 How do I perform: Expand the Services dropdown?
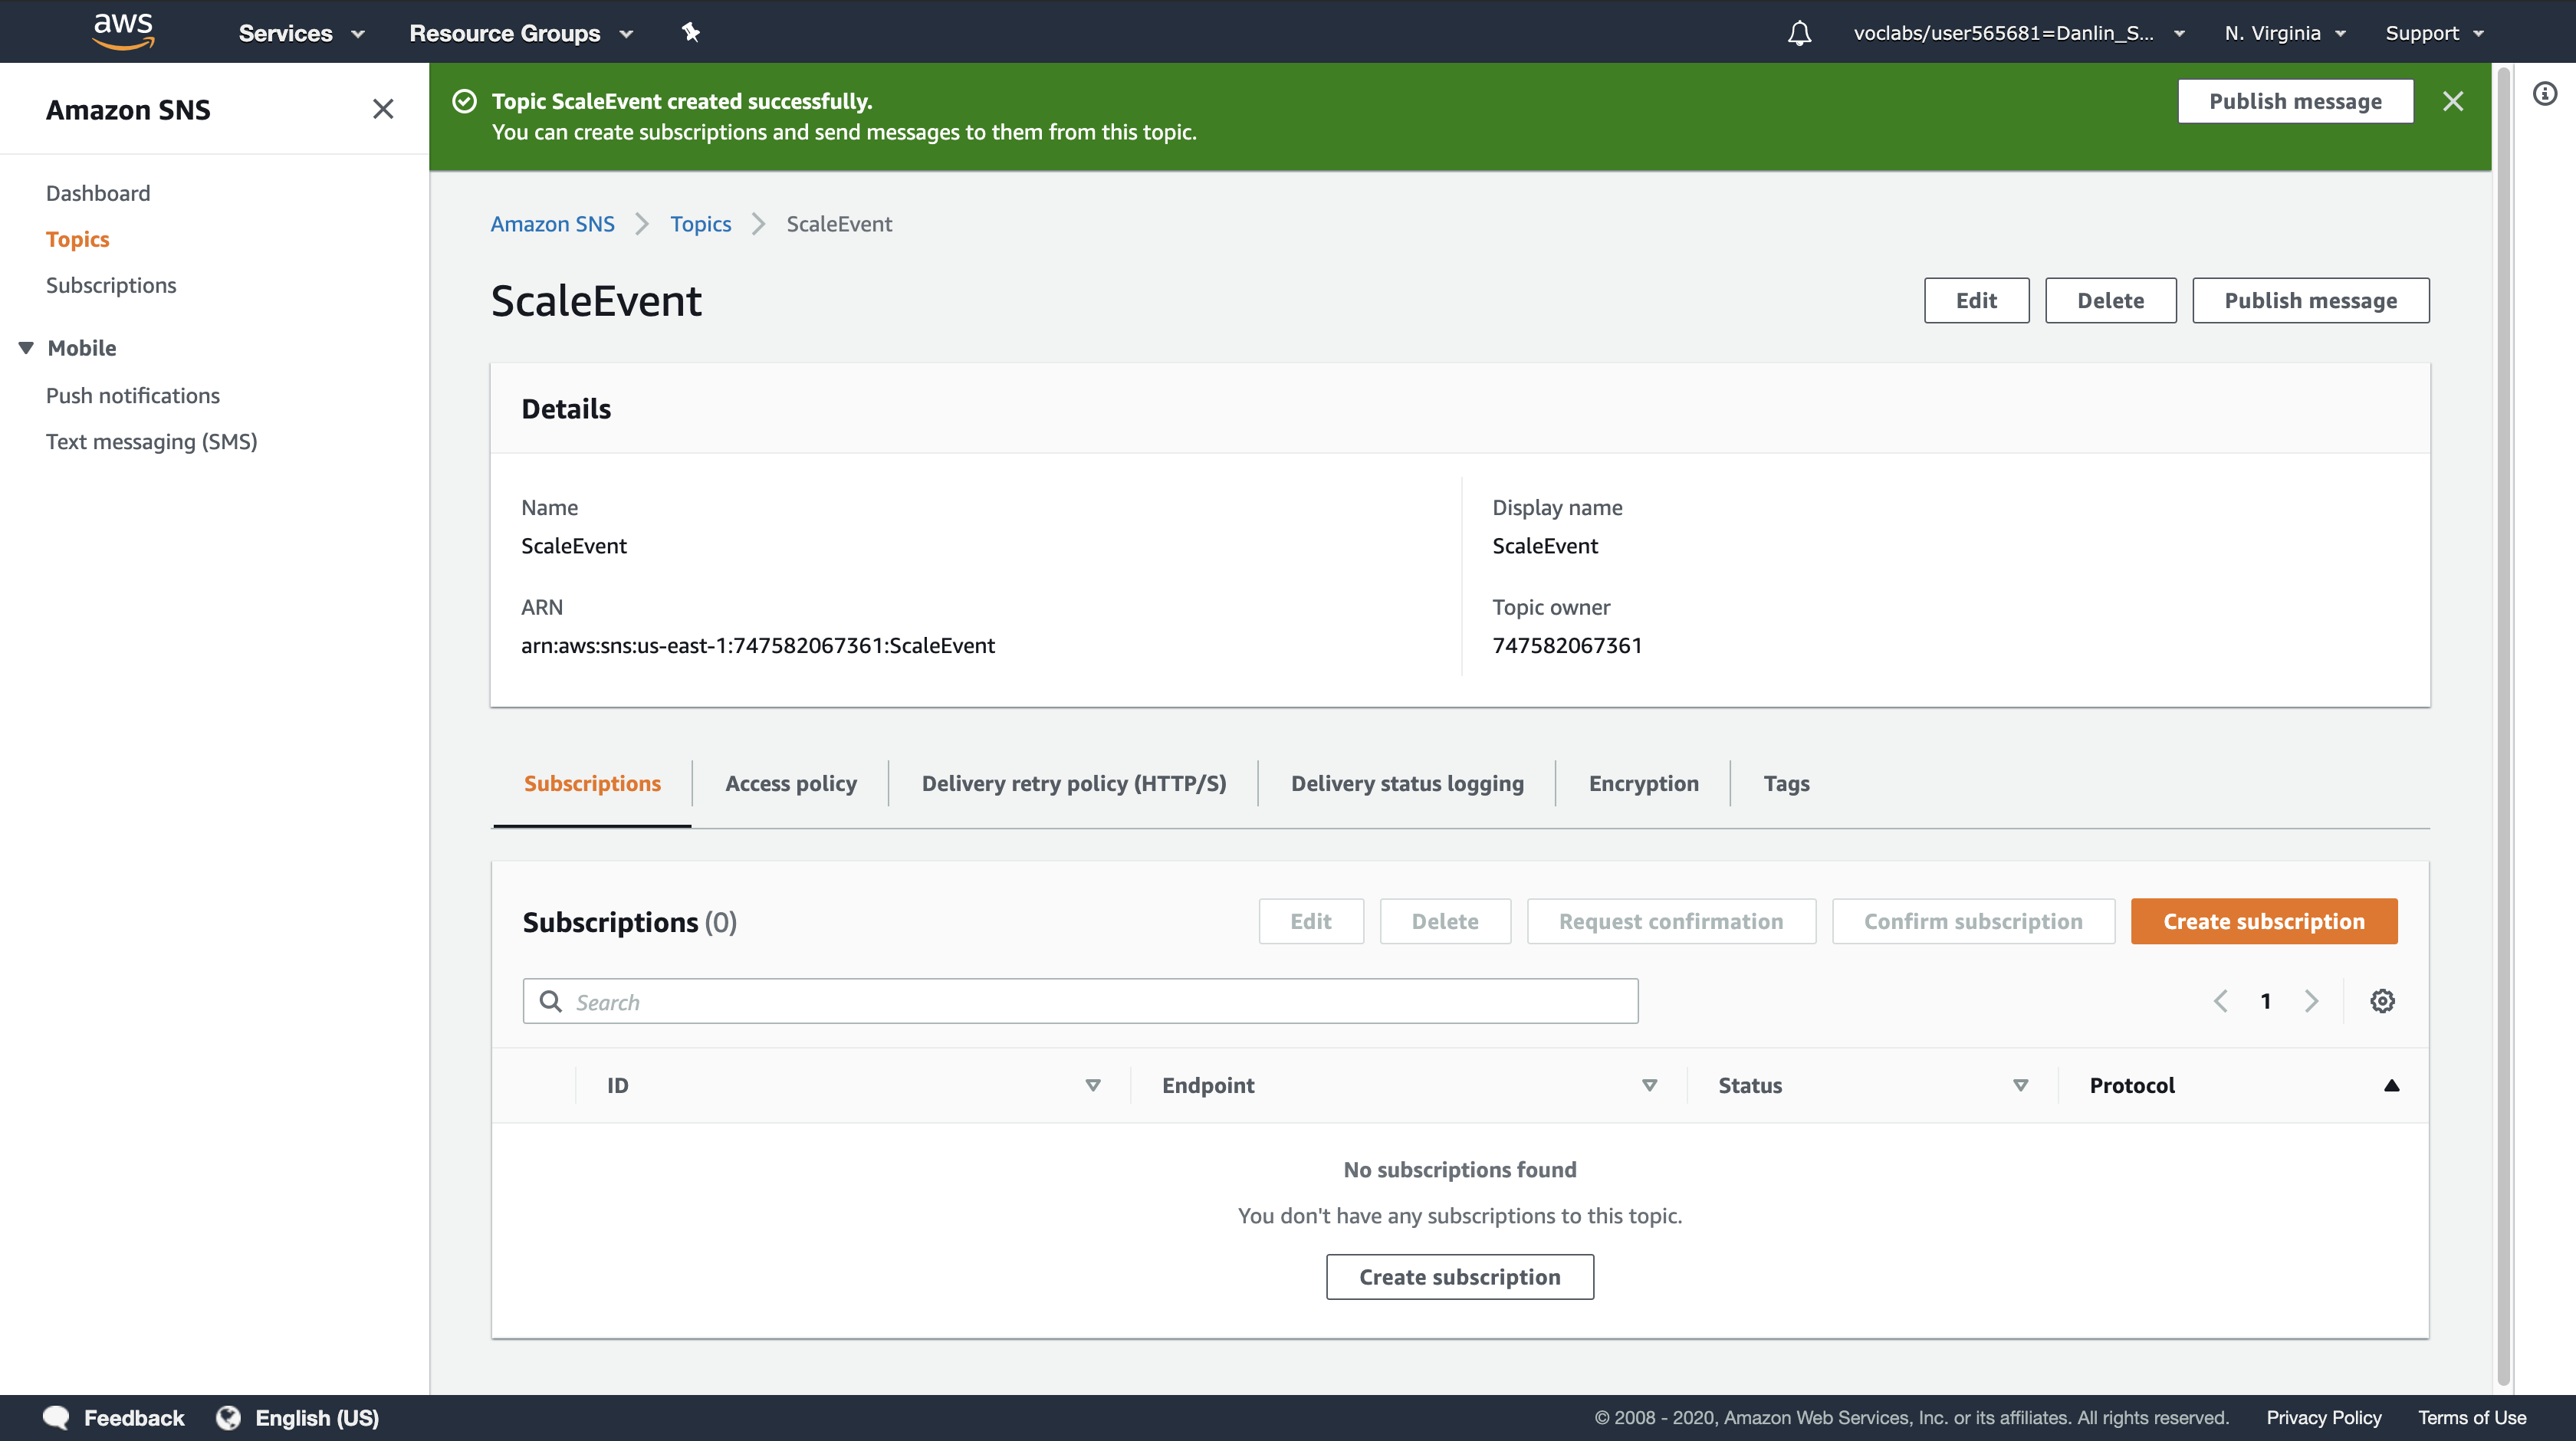(x=300, y=33)
